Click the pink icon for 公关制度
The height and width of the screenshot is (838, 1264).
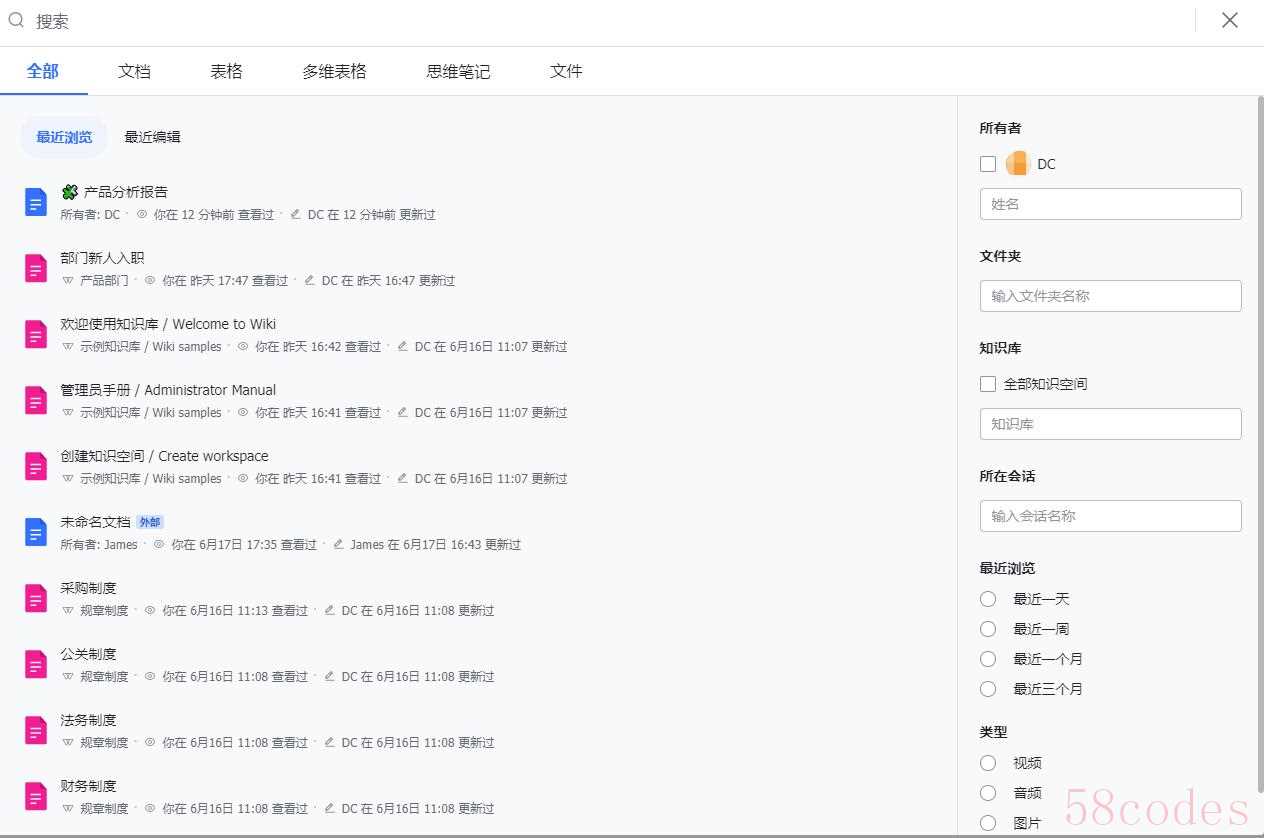[x=36, y=664]
